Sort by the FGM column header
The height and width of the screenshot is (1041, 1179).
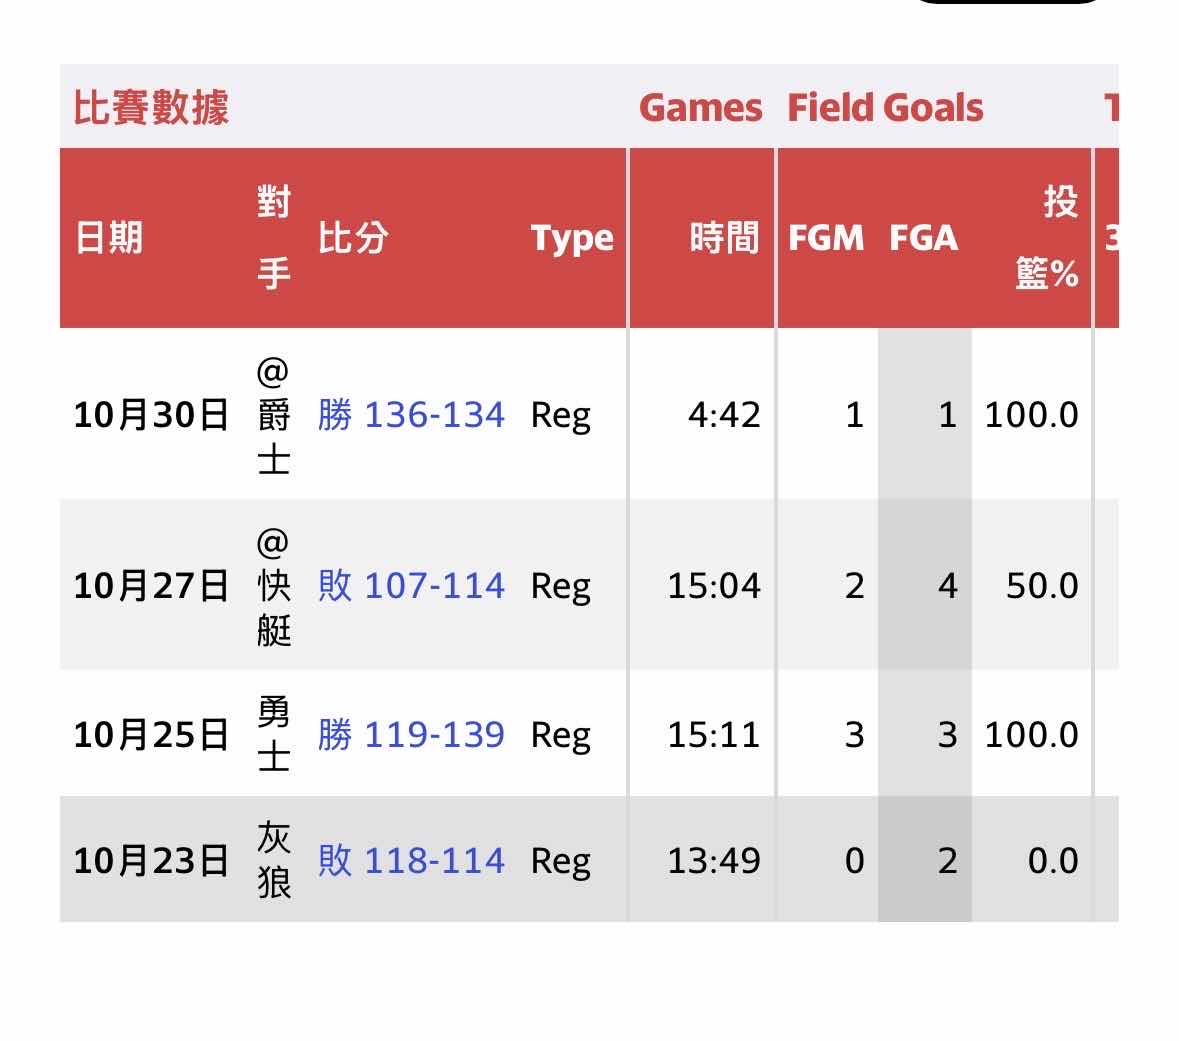[x=825, y=238]
